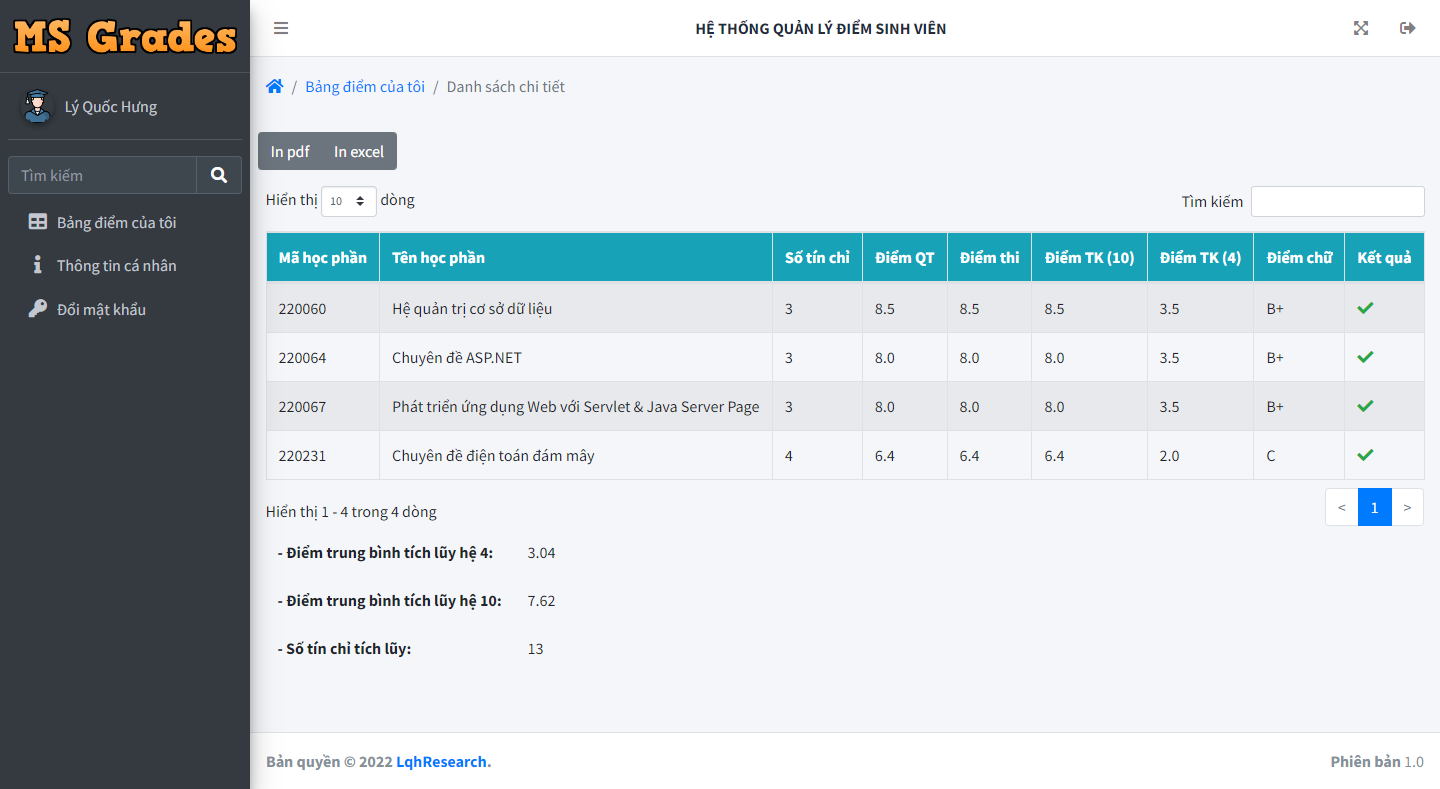The image size is (1440, 789).
Task: Click the table icon beside Bảng điểm của tôi
Action: point(38,222)
